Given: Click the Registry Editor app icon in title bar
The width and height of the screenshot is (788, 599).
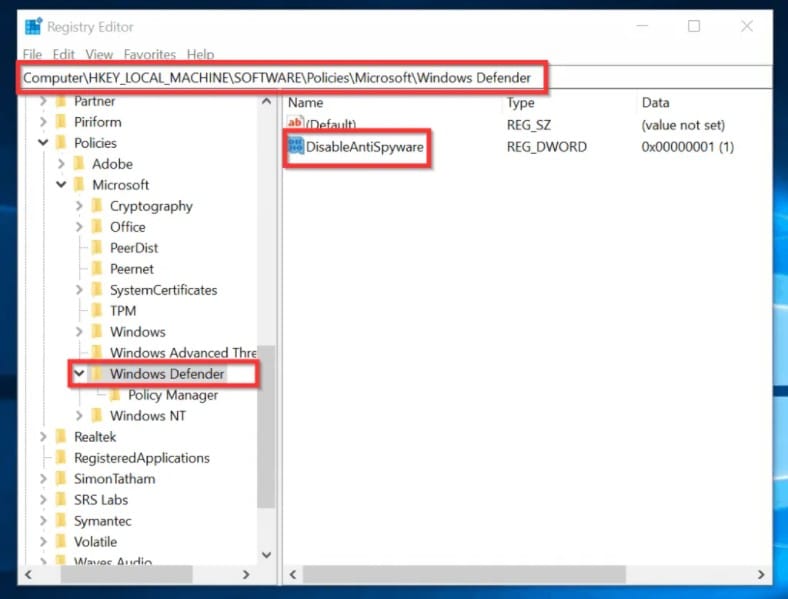Looking at the screenshot, I should pyautogui.click(x=34, y=26).
